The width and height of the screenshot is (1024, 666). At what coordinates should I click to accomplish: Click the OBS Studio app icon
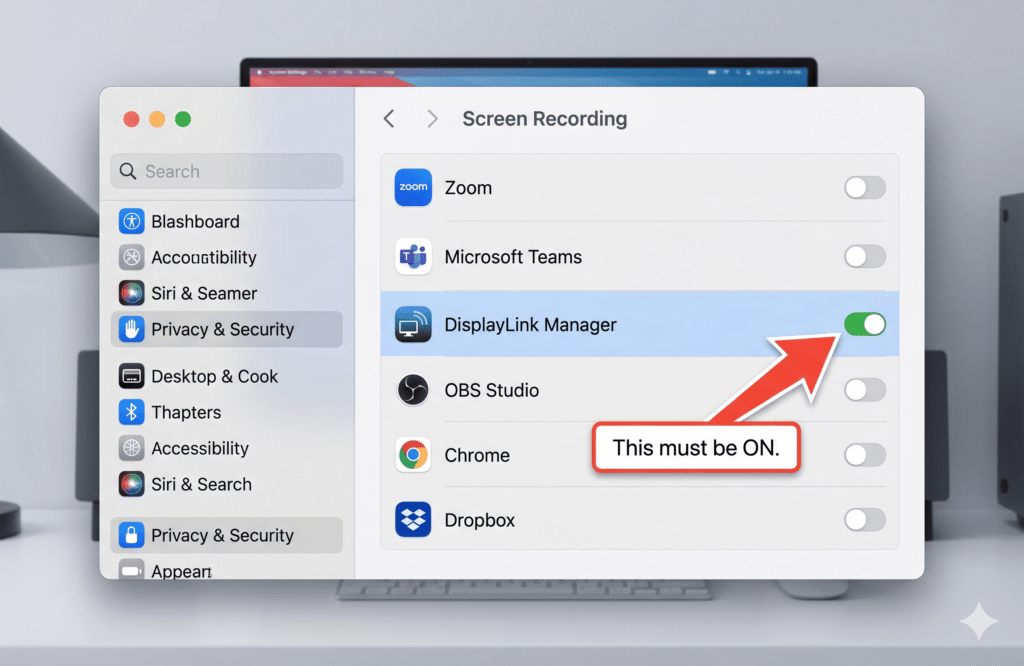pyautogui.click(x=413, y=390)
